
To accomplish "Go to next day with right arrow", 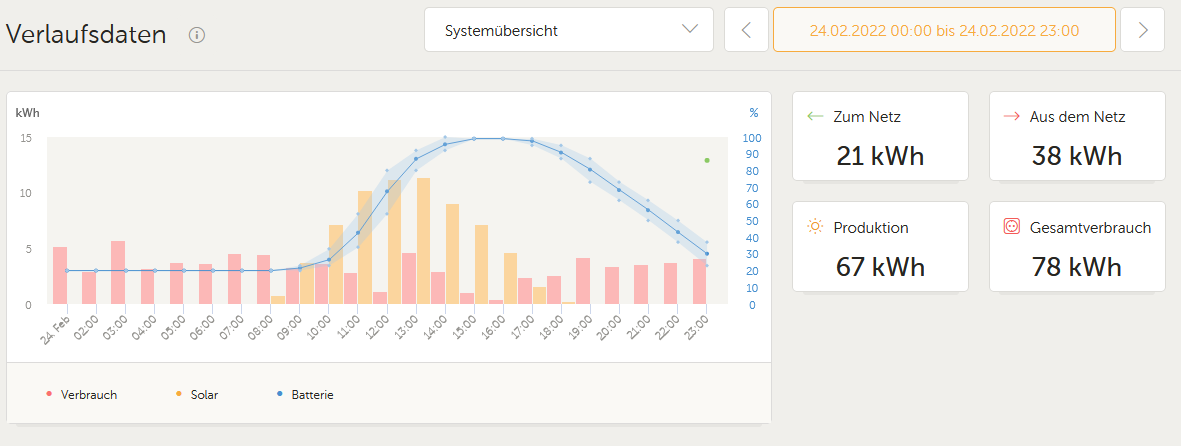I will [x=1143, y=30].
